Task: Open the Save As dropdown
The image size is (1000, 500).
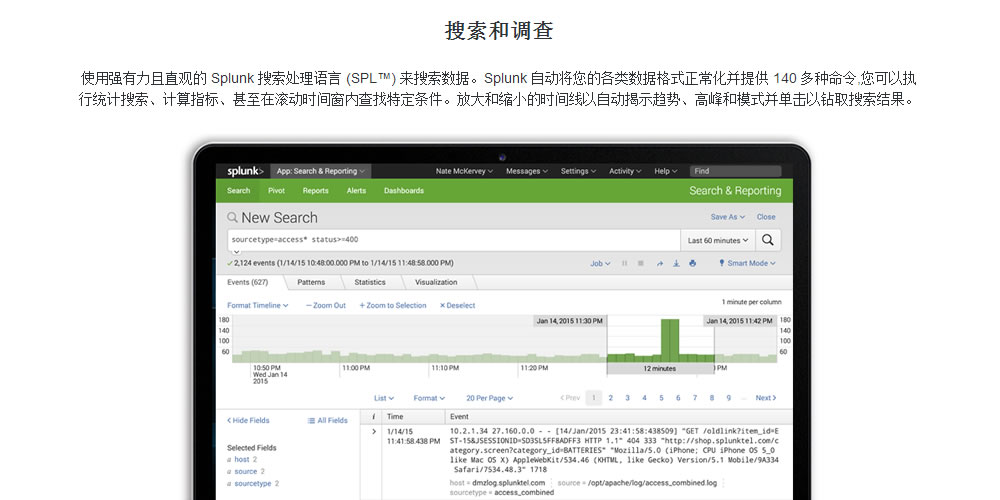Action: (x=728, y=217)
